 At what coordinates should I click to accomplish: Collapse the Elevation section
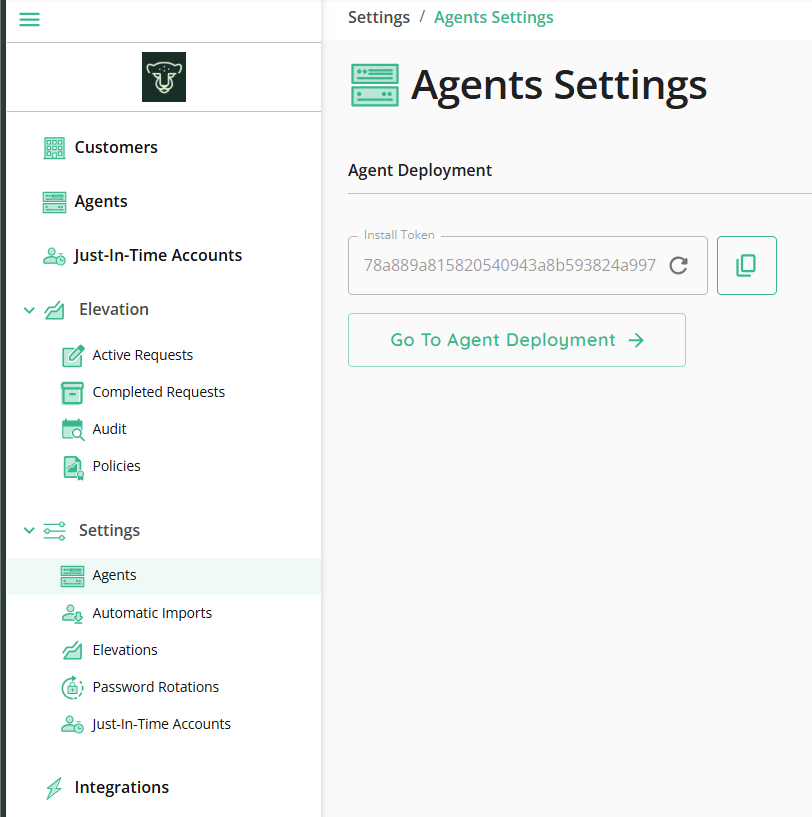pyautogui.click(x=29, y=309)
